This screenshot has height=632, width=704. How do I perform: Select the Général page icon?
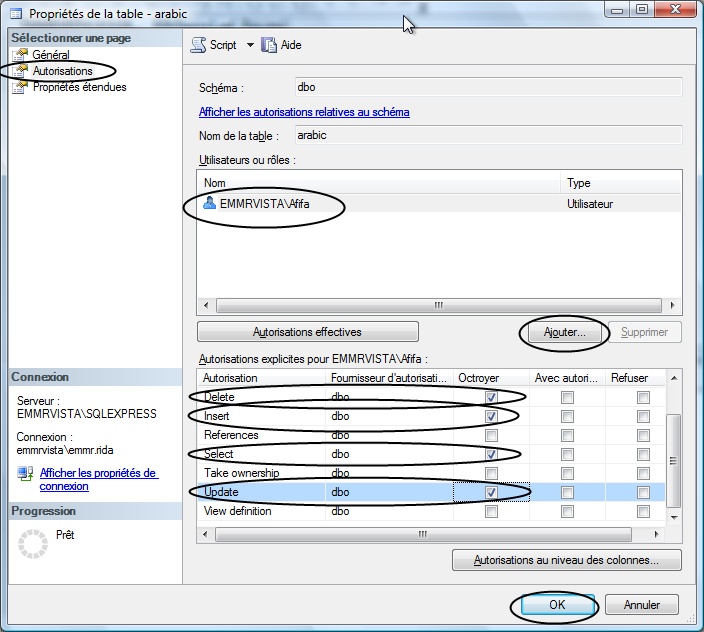pyautogui.click(x=19, y=55)
